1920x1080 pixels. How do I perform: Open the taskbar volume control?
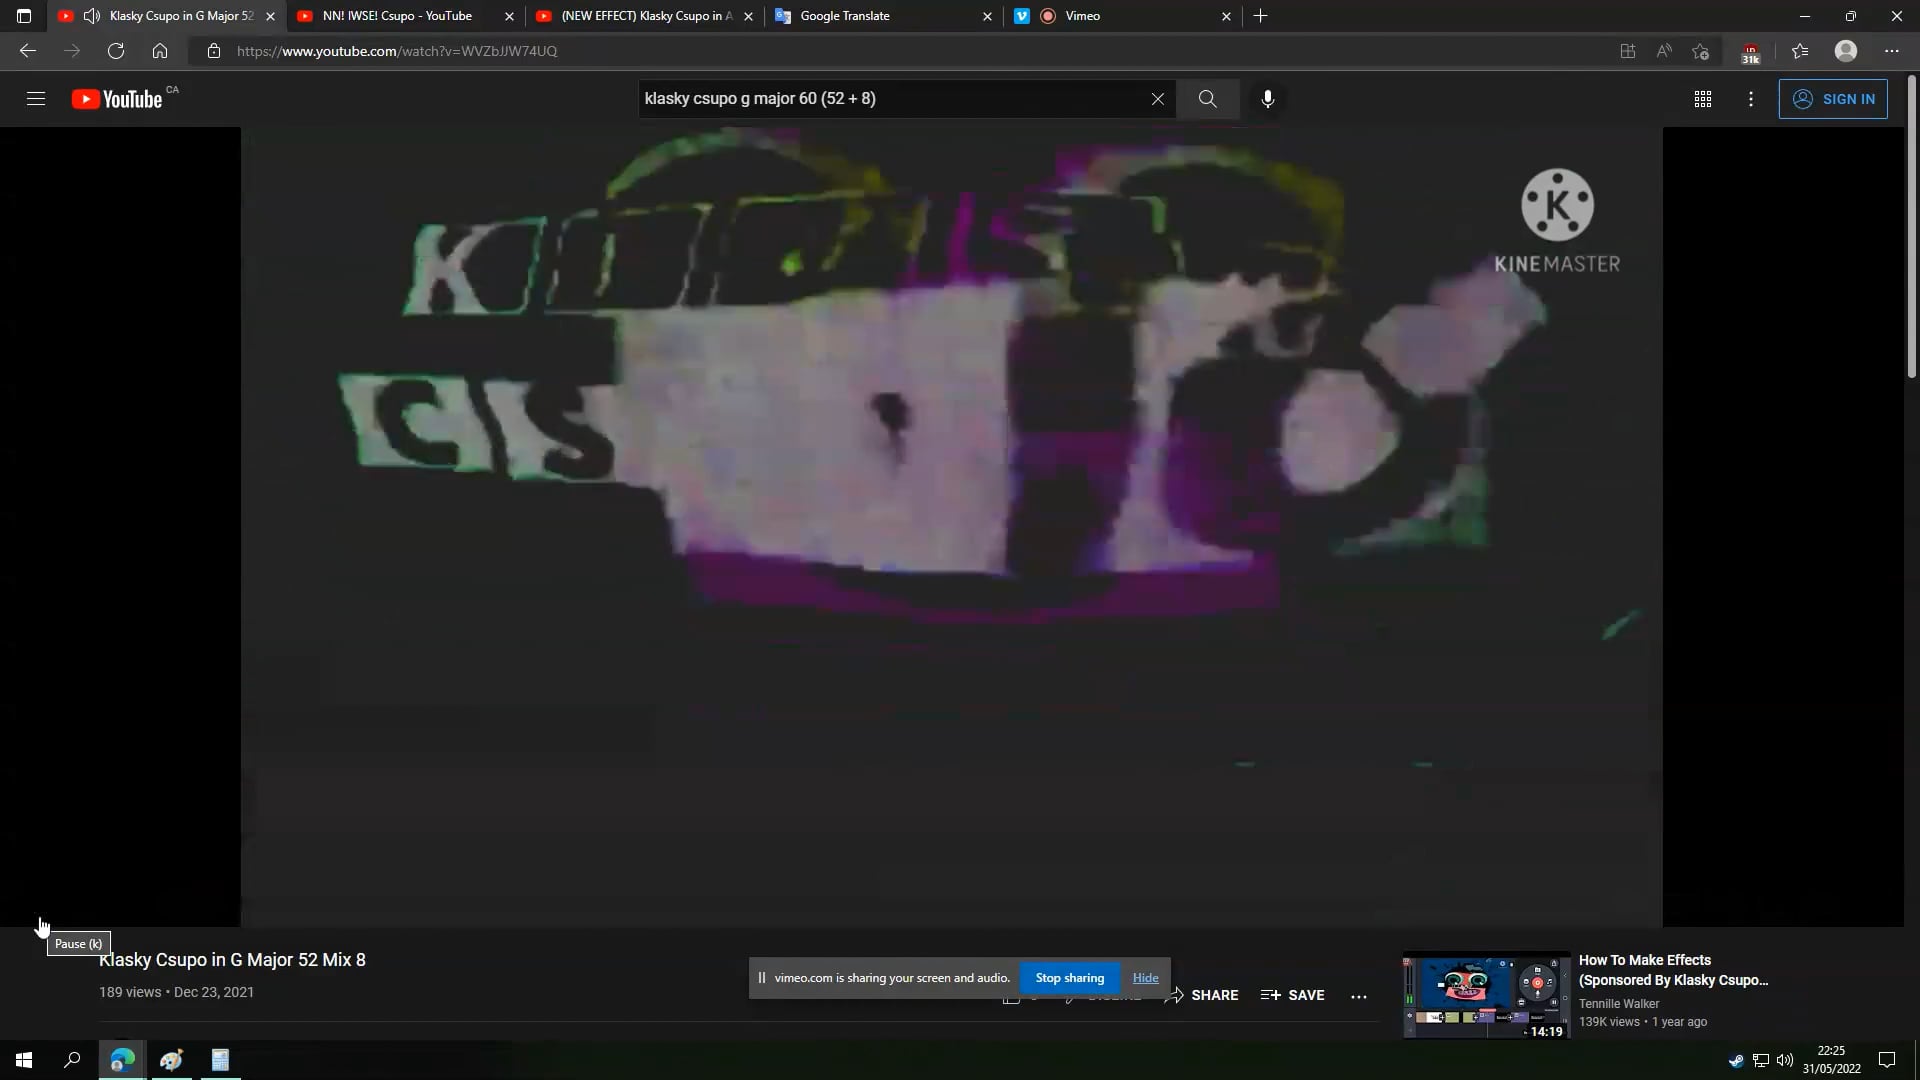point(1785,1060)
